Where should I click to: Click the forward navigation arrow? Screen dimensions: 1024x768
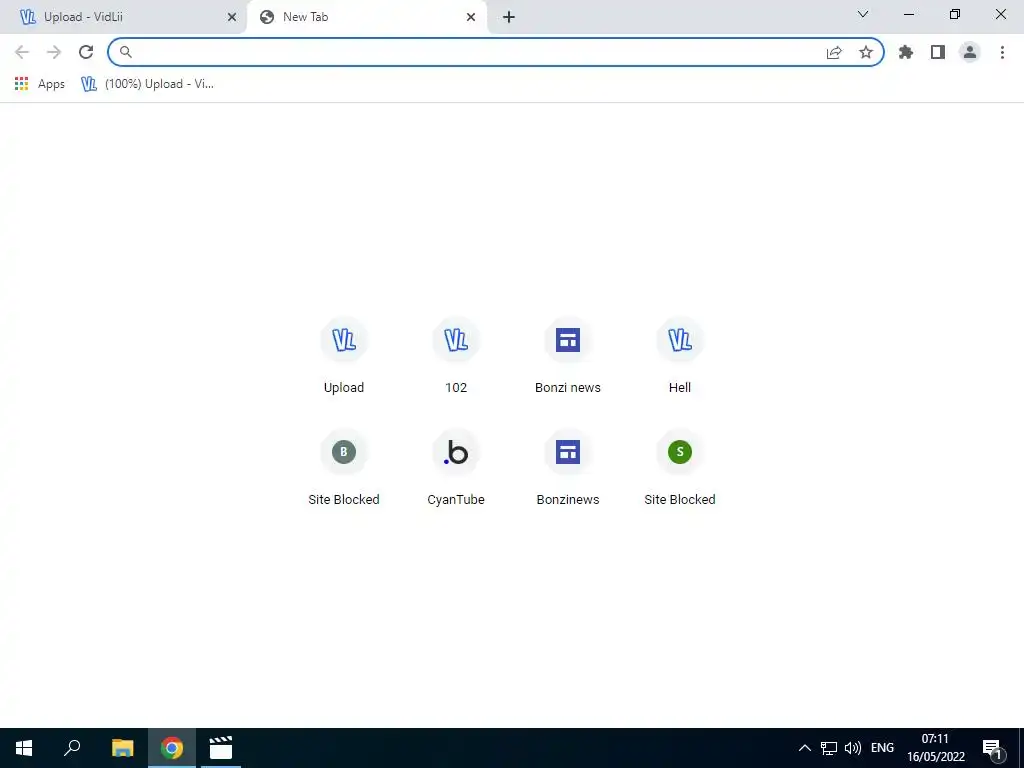click(x=54, y=52)
